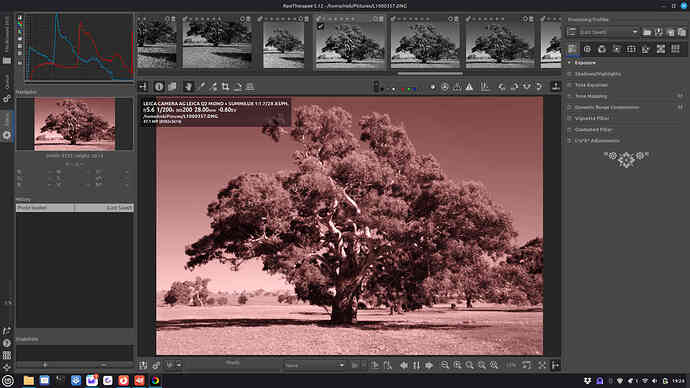Toggle the left panel visibility
The image size is (690, 388).
point(143,87)
